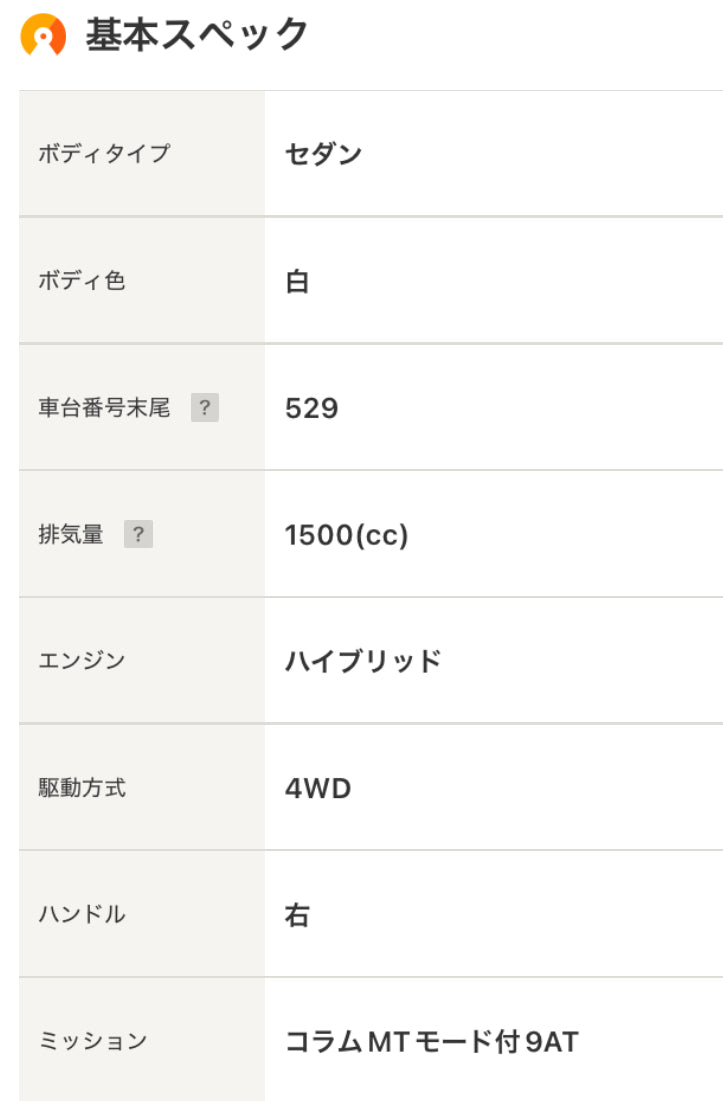Select the ミッション label
The height and width of the screenshot is (1101, 723).
click(x=93, y=1041)
